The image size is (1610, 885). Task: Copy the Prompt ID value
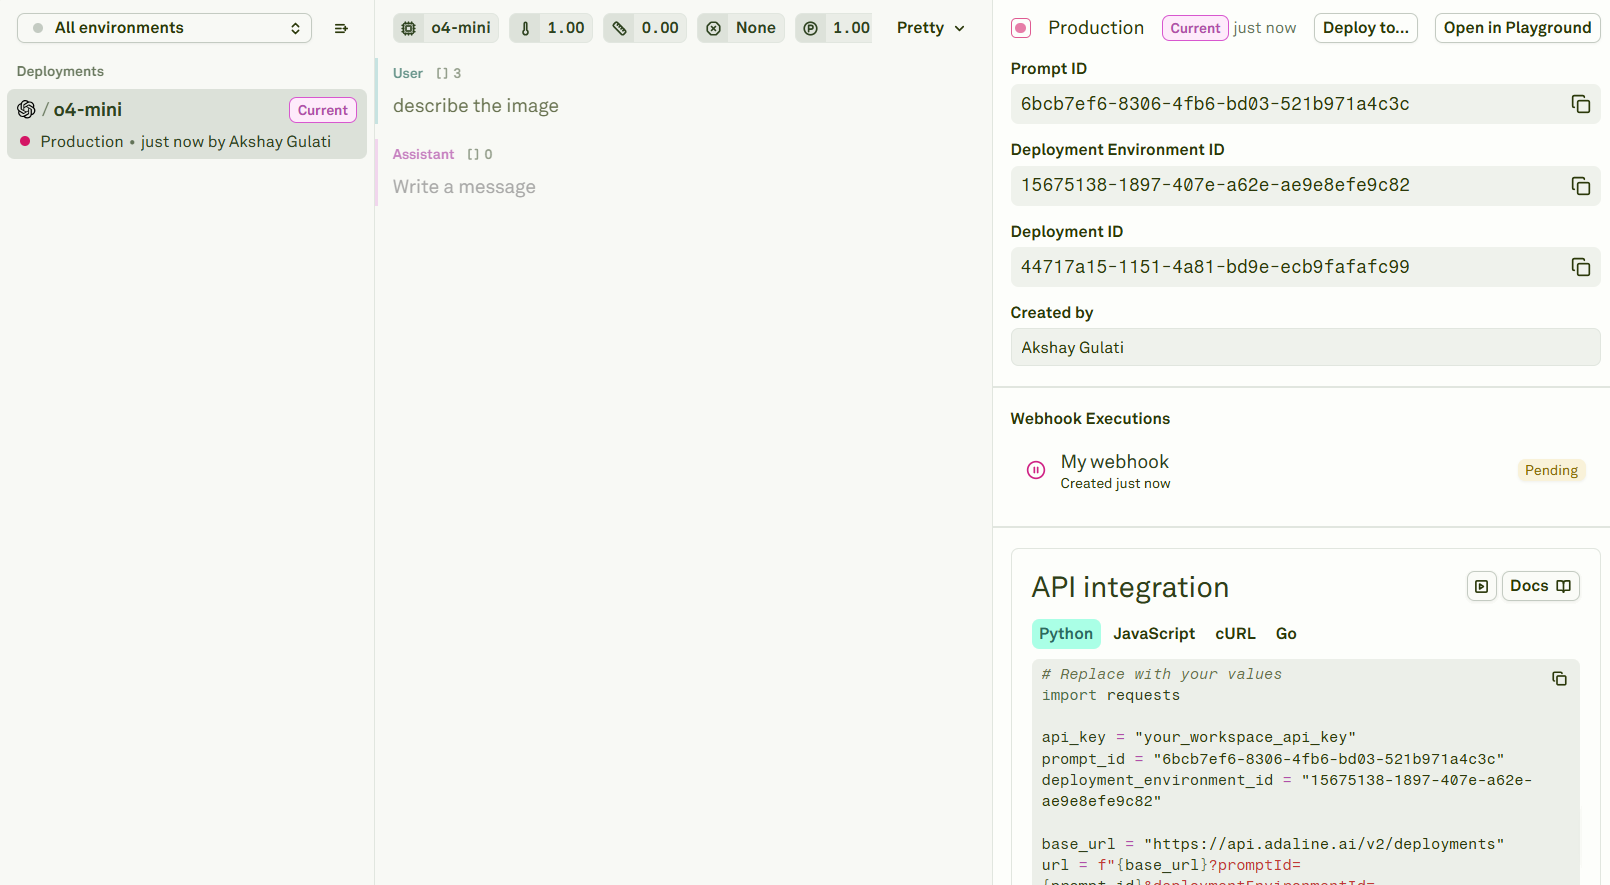1580,104
